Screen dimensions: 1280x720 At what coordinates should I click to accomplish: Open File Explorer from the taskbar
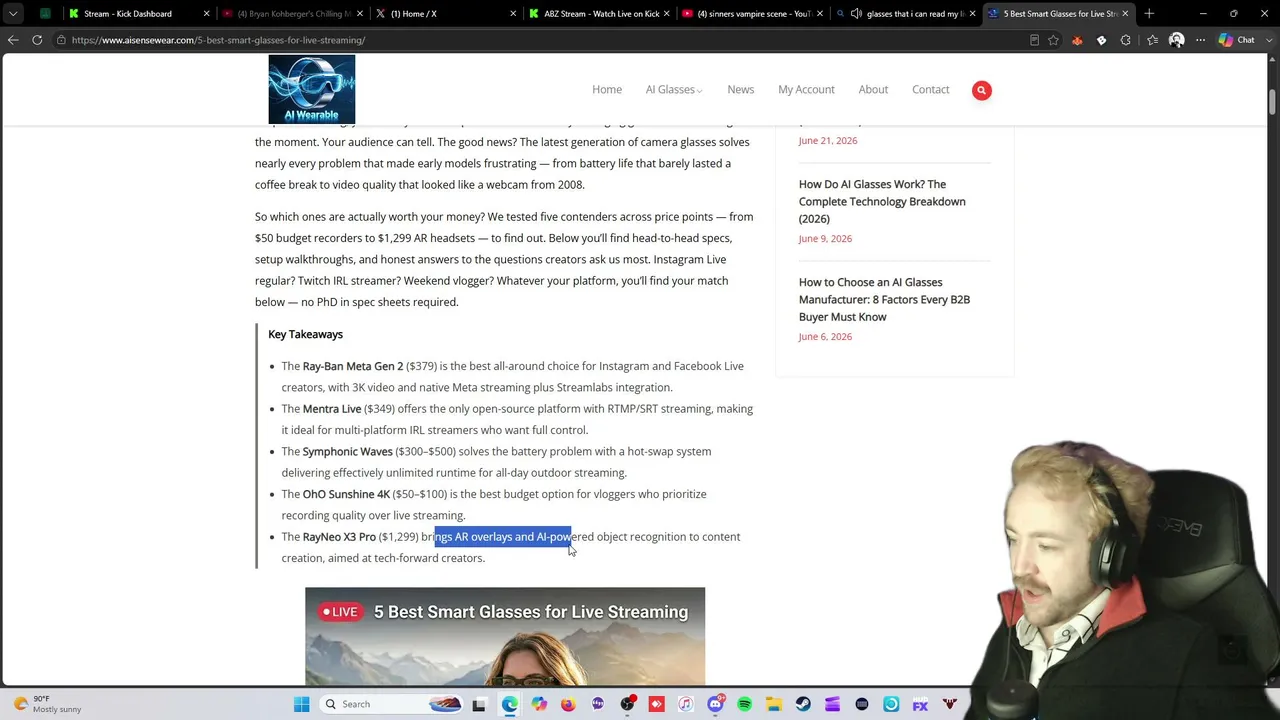pos(774,704)
